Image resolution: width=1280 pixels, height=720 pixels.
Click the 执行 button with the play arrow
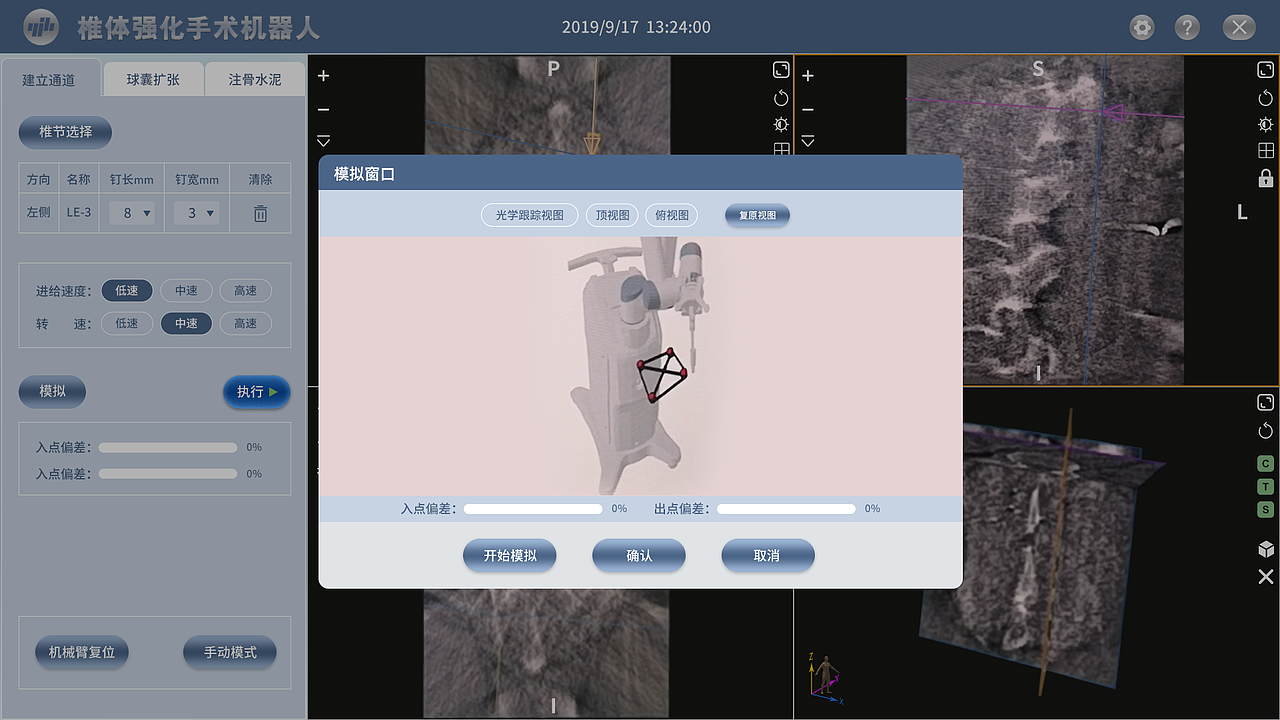point(256,392)
